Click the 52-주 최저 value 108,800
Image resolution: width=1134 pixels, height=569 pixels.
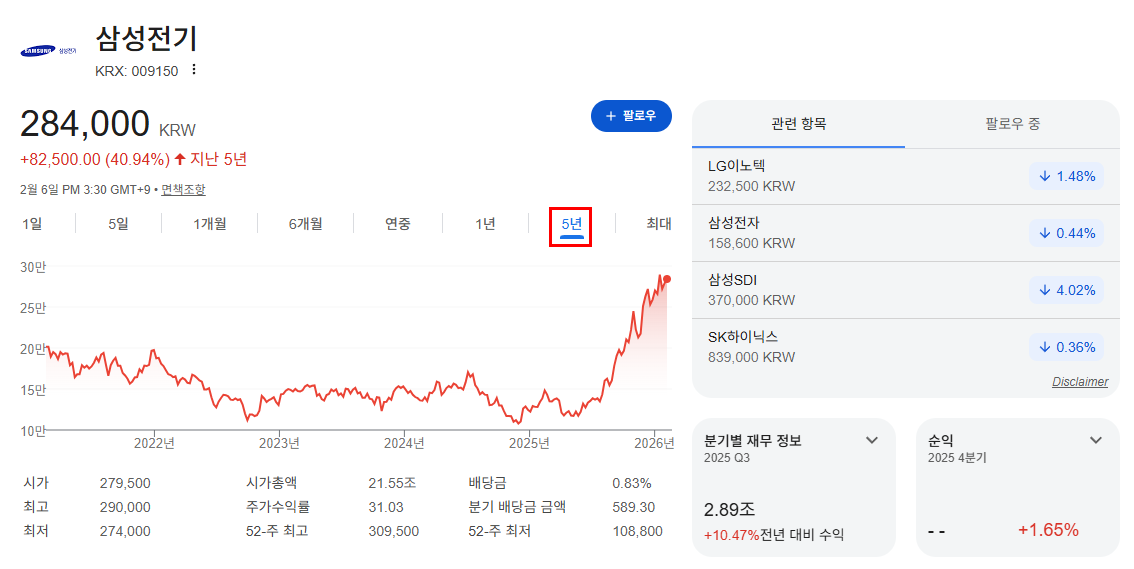point(637,531)
